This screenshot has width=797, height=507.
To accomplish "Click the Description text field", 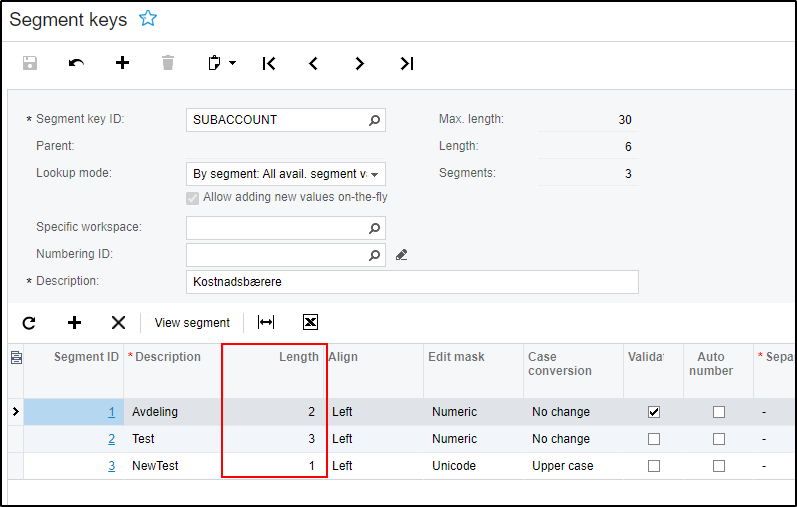I will tap(411, 282).
